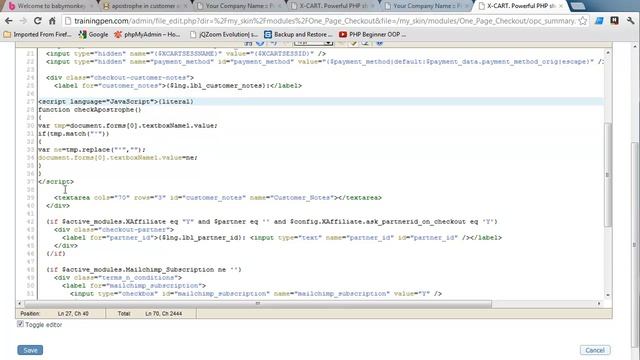This screenshot has height=360, width=640.
Task: Switch to the inactive X-CART tab
Action: [333, 6]
